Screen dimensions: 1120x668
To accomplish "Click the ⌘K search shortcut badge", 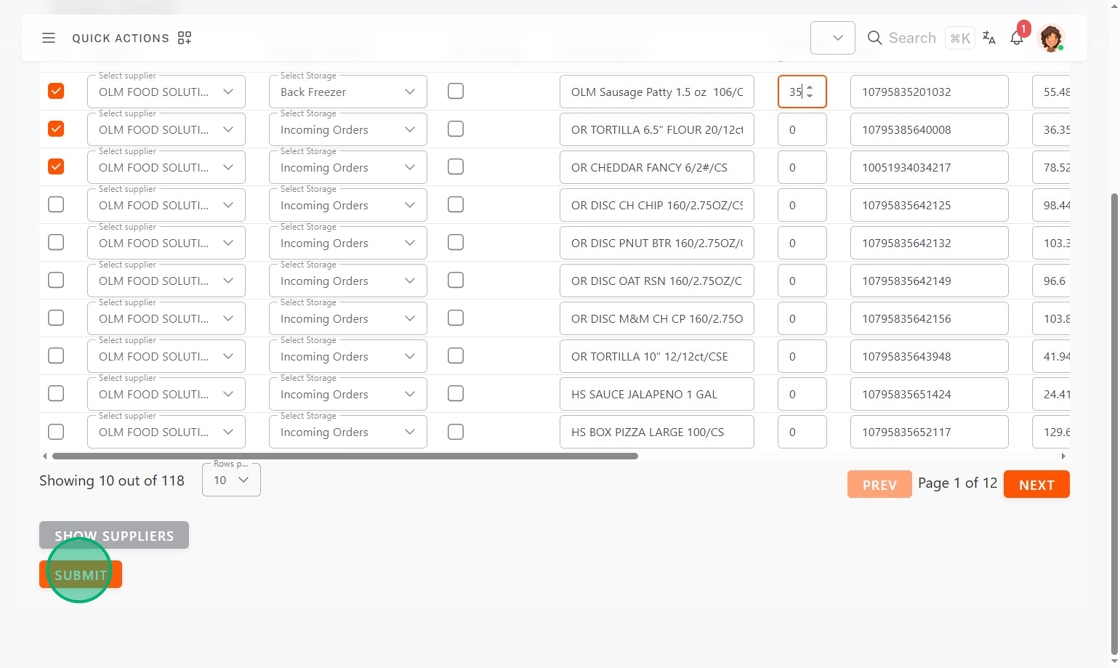I will 960,38.
